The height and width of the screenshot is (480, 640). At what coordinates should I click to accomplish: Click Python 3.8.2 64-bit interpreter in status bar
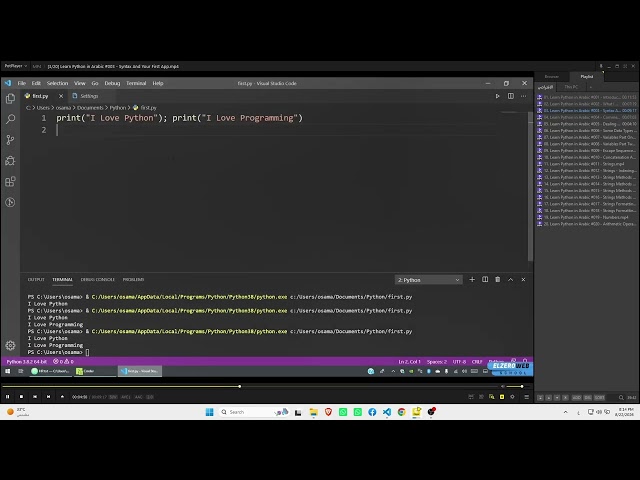click(x=27, y=362)
